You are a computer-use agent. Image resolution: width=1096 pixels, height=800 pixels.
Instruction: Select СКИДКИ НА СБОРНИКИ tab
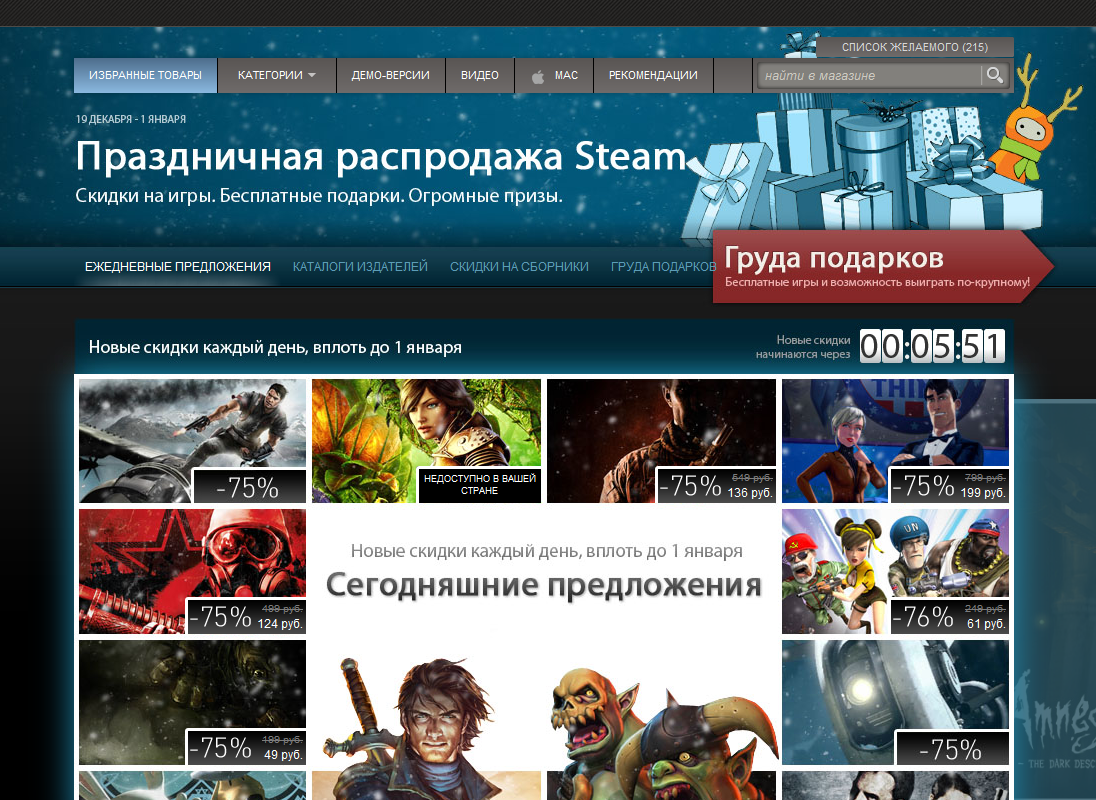(519, 267)
